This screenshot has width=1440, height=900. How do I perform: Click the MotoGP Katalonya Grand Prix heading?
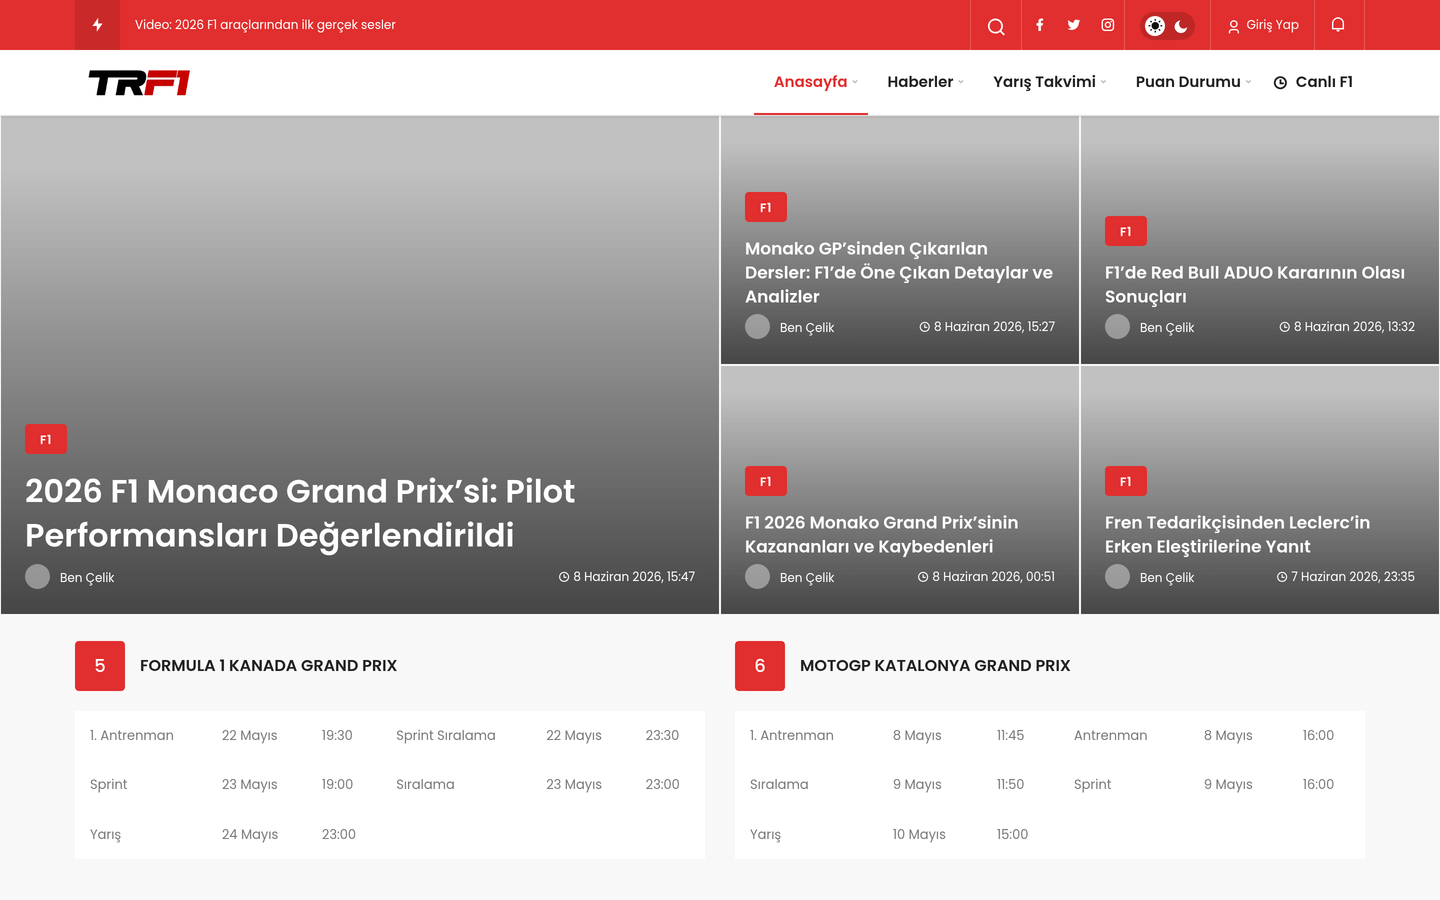point(935,666)
